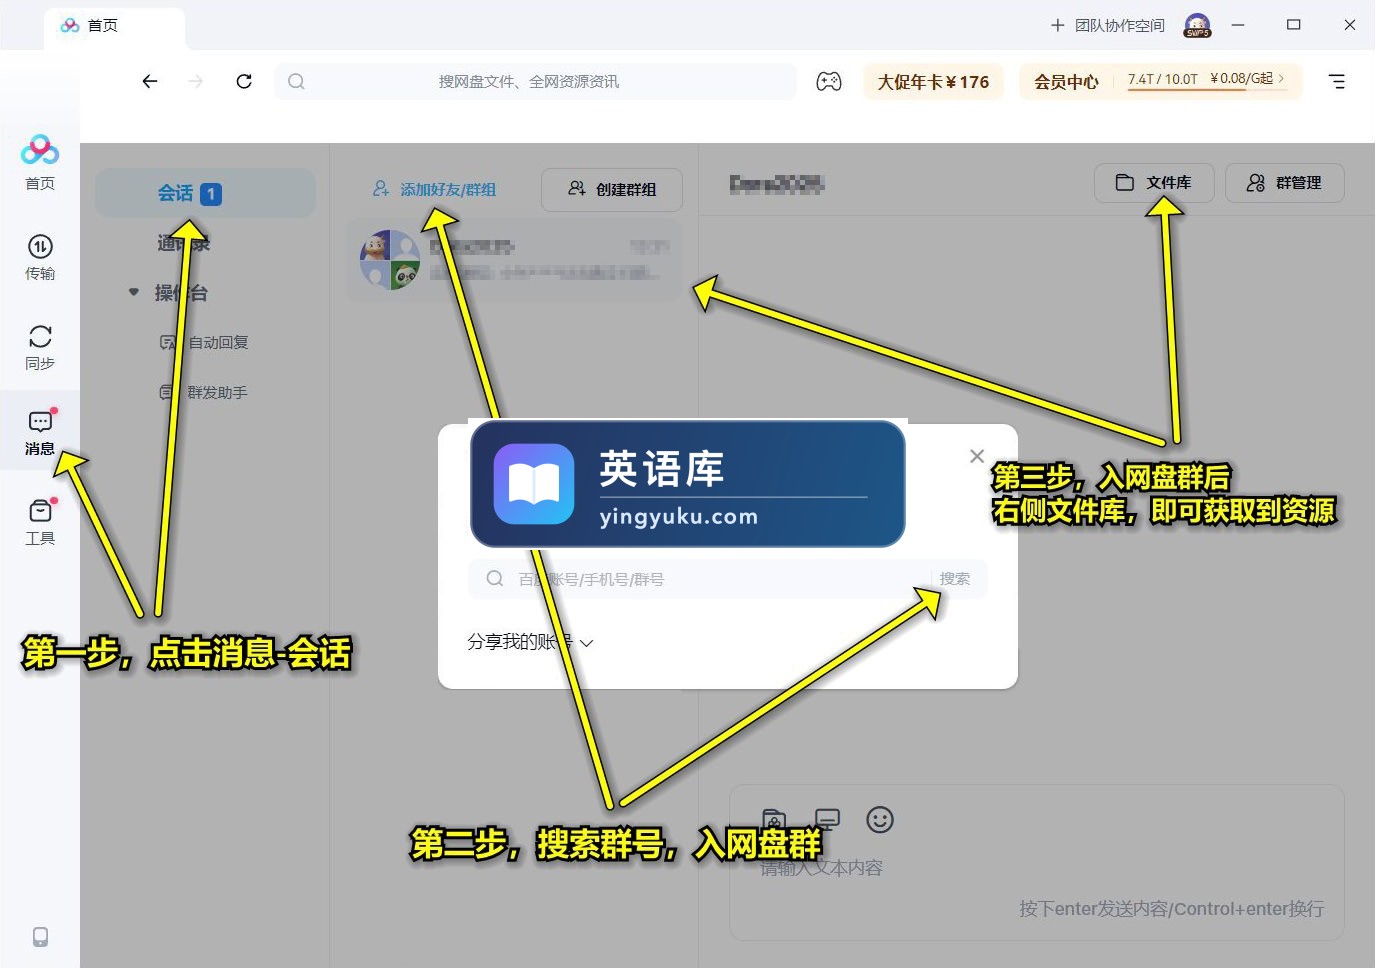Collapse the 操作台 tree section
1375x968 pixels.
(x=134, y=293)
